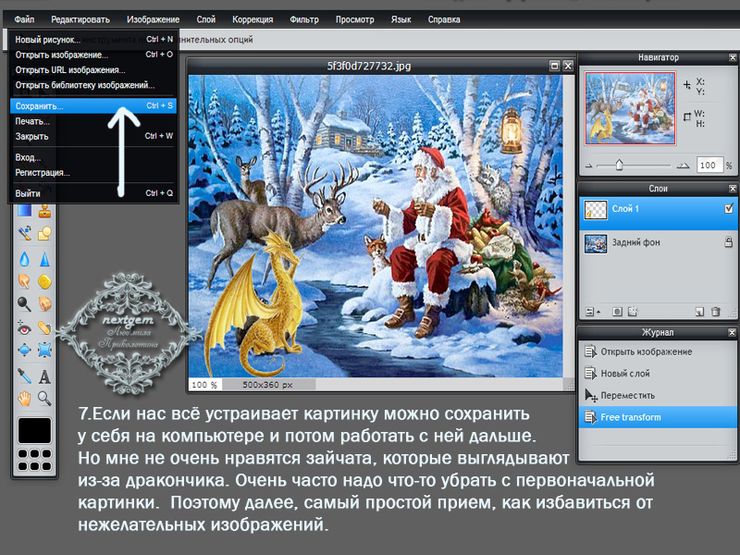Select the Color Picker eyedropper tool
The height and width of the screenshot is (555, 740).
point(25,376)
